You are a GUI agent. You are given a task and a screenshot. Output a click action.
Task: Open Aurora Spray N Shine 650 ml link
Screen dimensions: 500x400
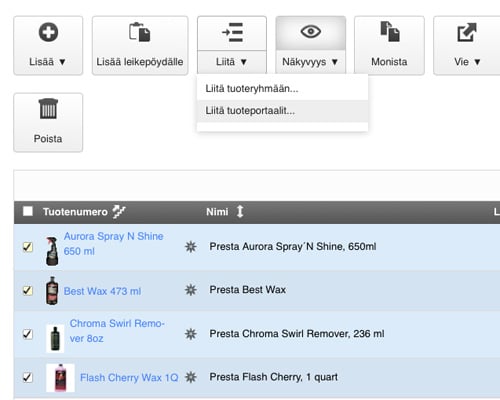click(x=113, y=244)
